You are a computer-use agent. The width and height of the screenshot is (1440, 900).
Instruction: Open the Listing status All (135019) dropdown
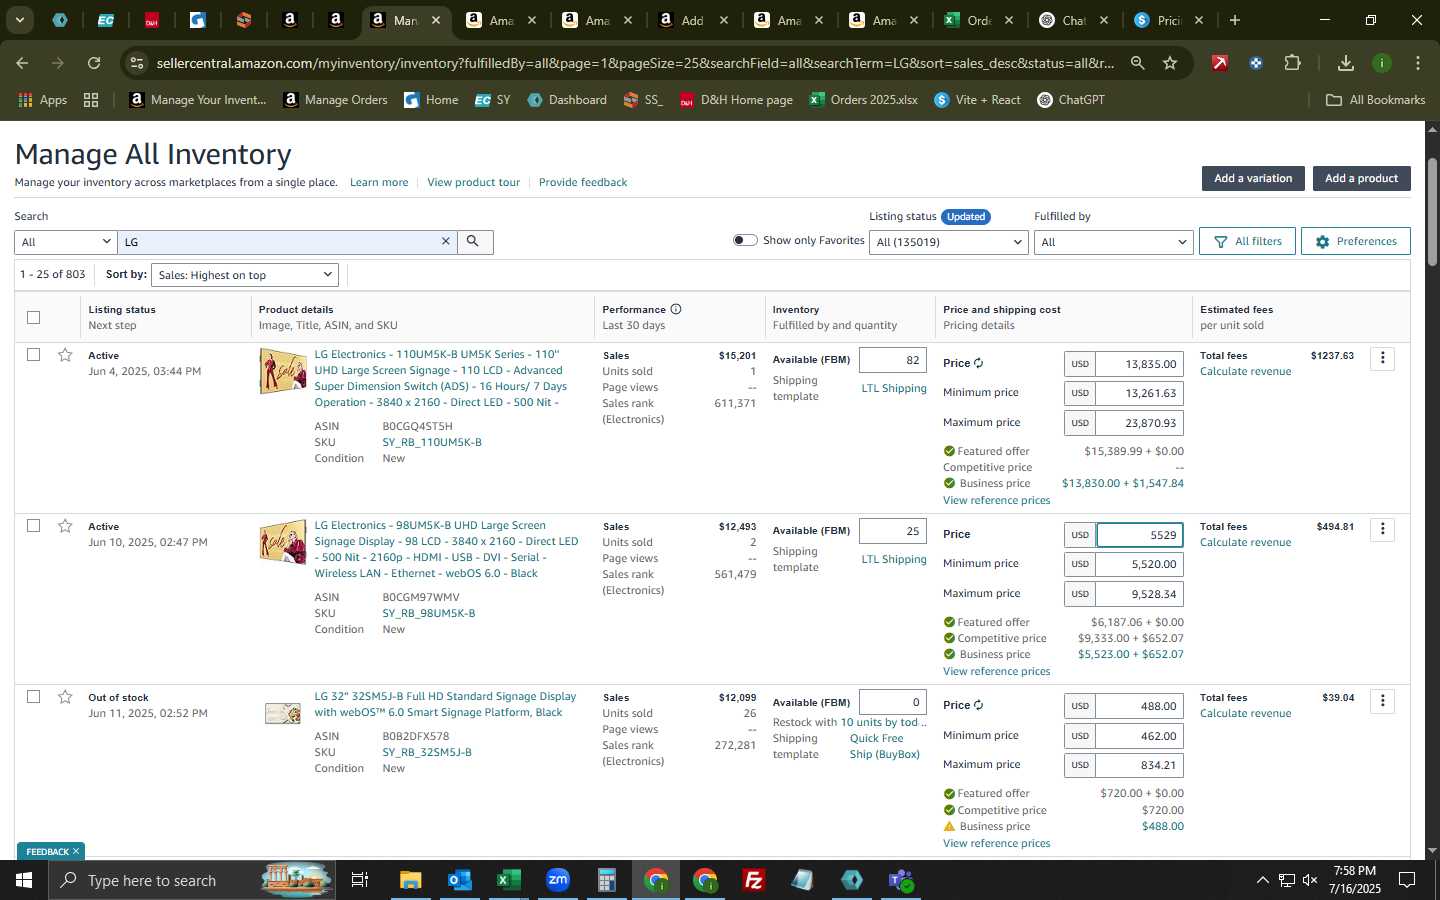point(948,242)
